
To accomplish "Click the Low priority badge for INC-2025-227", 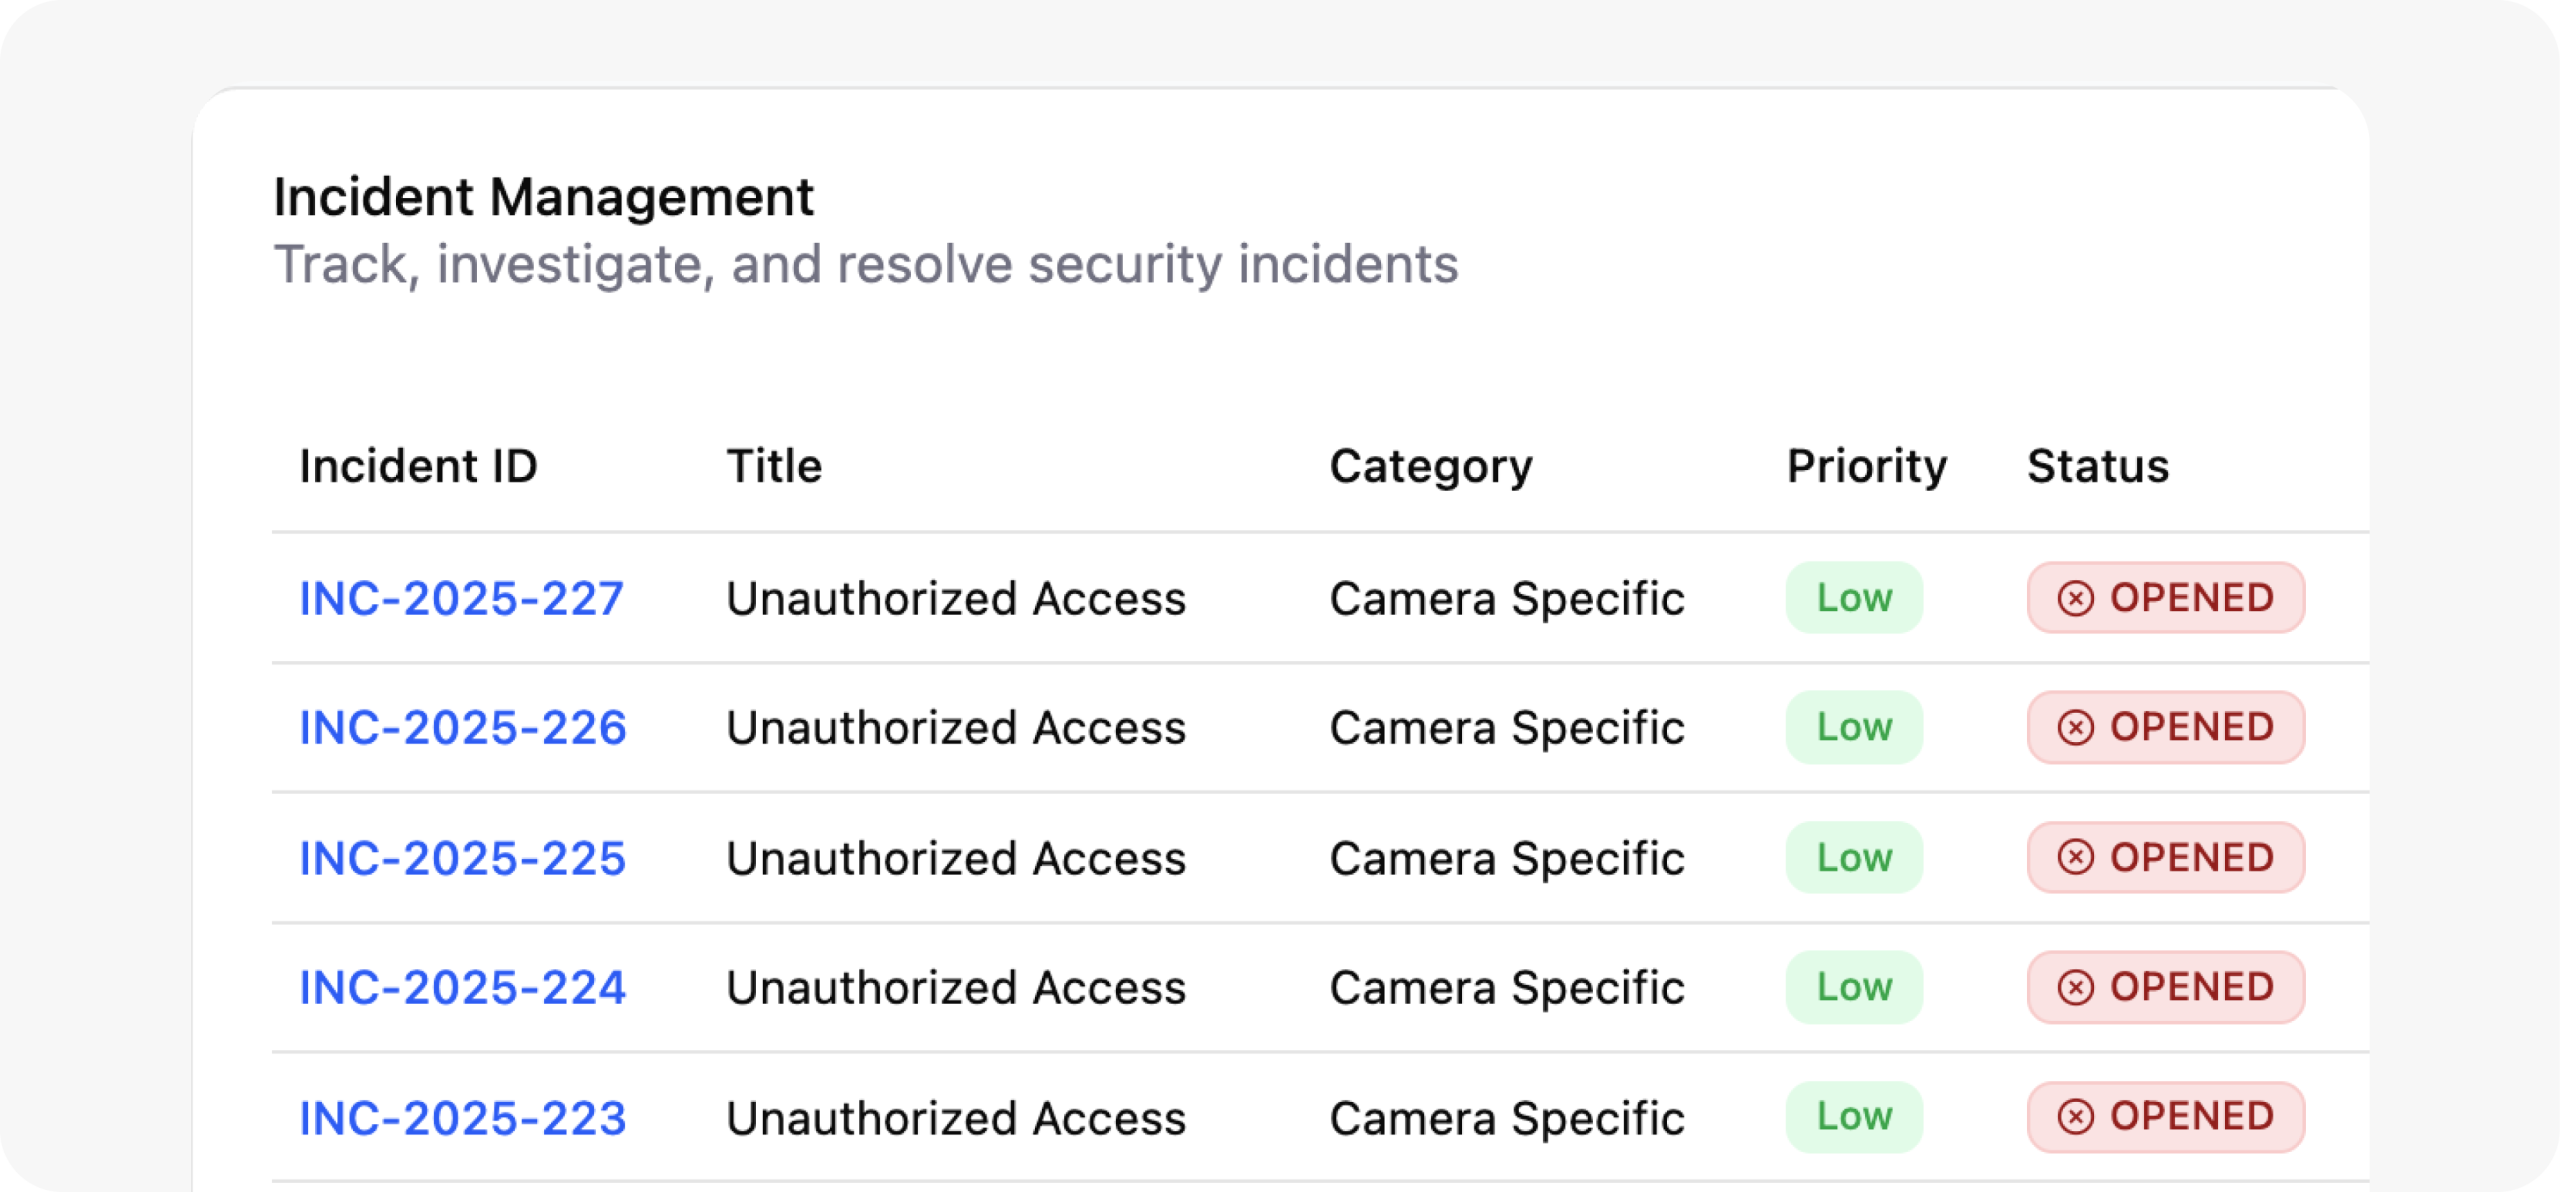I will 1854,598.
